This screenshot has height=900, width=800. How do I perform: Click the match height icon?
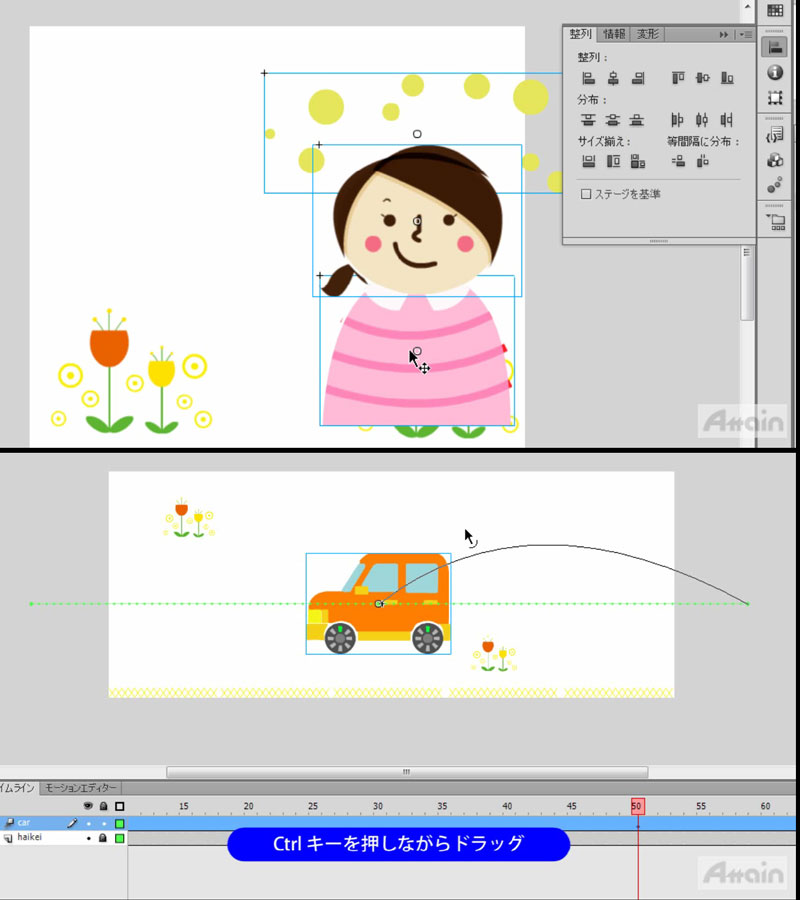(x=613, y=161)
